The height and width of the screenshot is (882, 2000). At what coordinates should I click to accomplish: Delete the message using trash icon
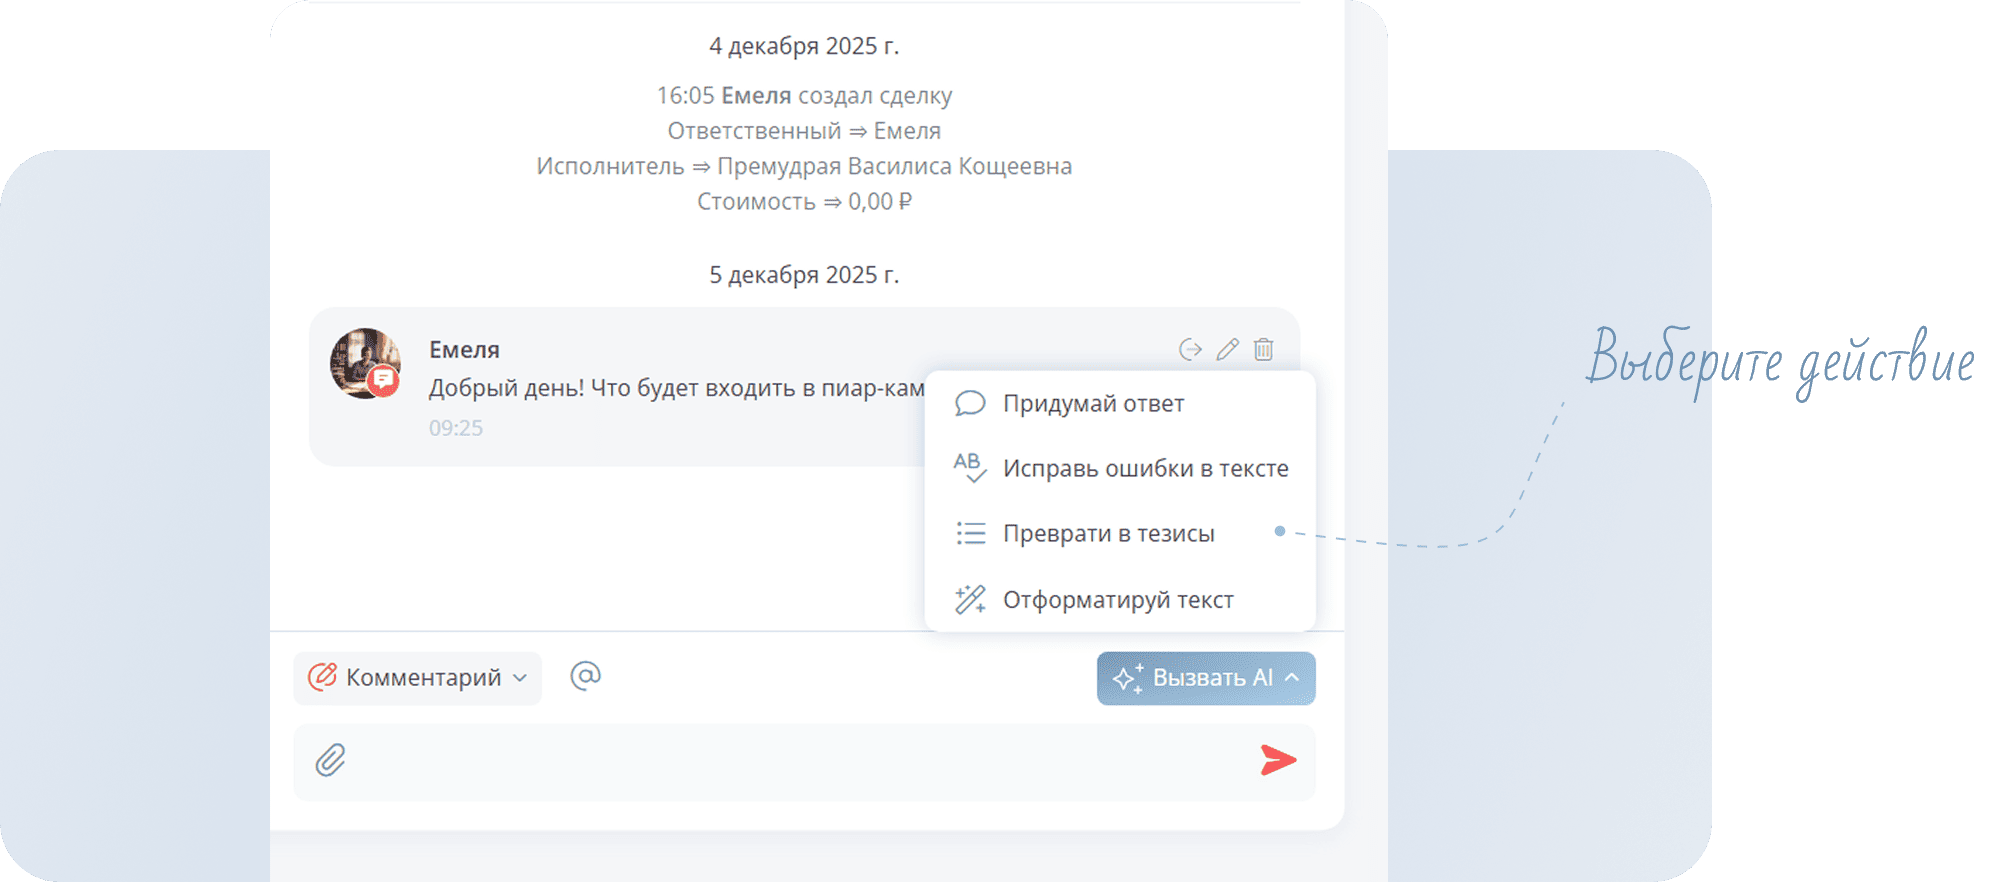click(x=1264, y=349)
